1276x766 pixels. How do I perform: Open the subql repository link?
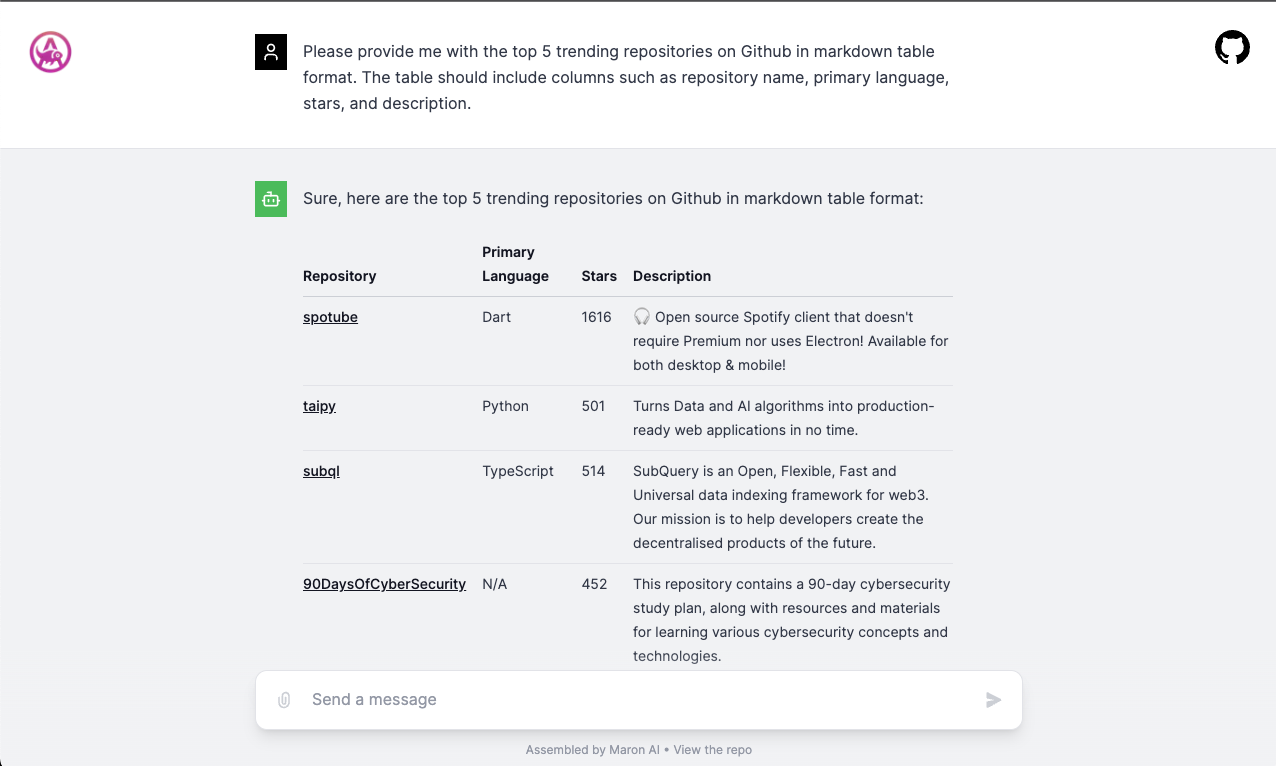tap(321, 471)
